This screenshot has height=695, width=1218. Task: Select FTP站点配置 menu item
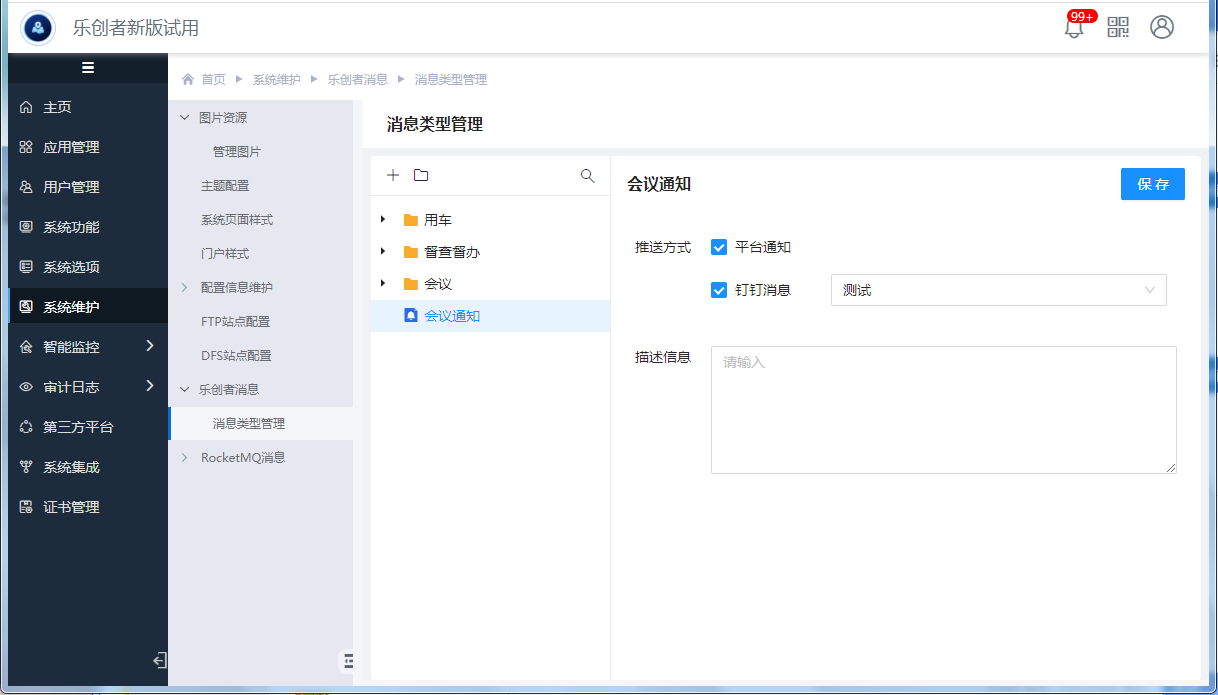click(x=235, y=322)
